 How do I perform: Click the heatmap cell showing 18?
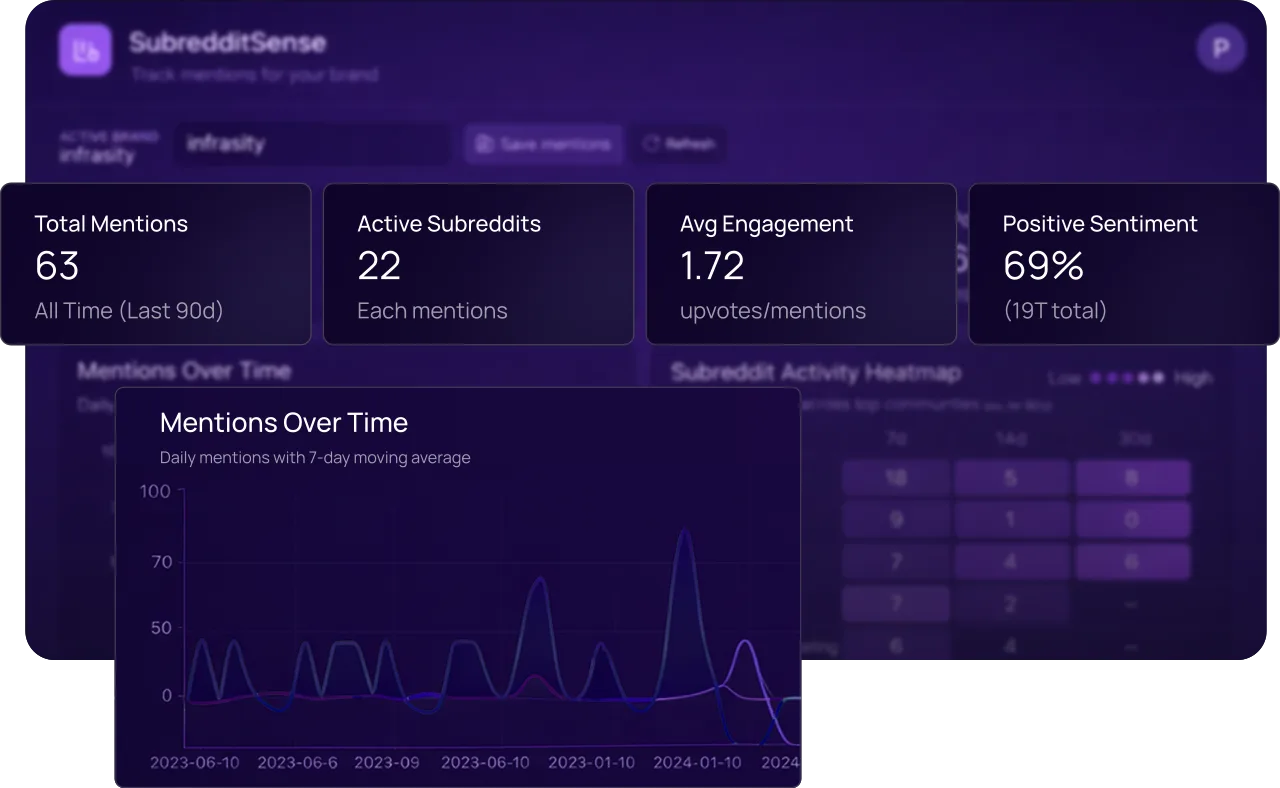895,478
